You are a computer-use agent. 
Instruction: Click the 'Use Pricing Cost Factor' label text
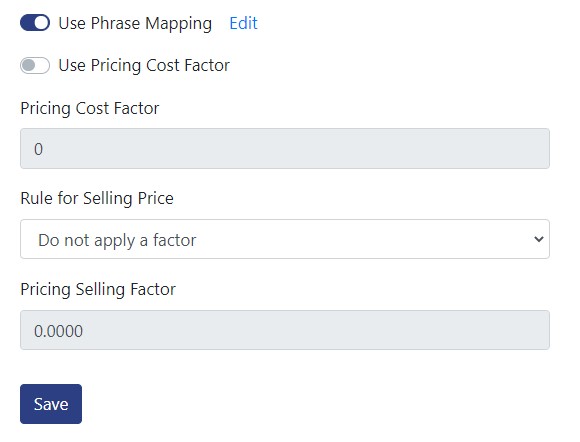[x=144, y=65]
